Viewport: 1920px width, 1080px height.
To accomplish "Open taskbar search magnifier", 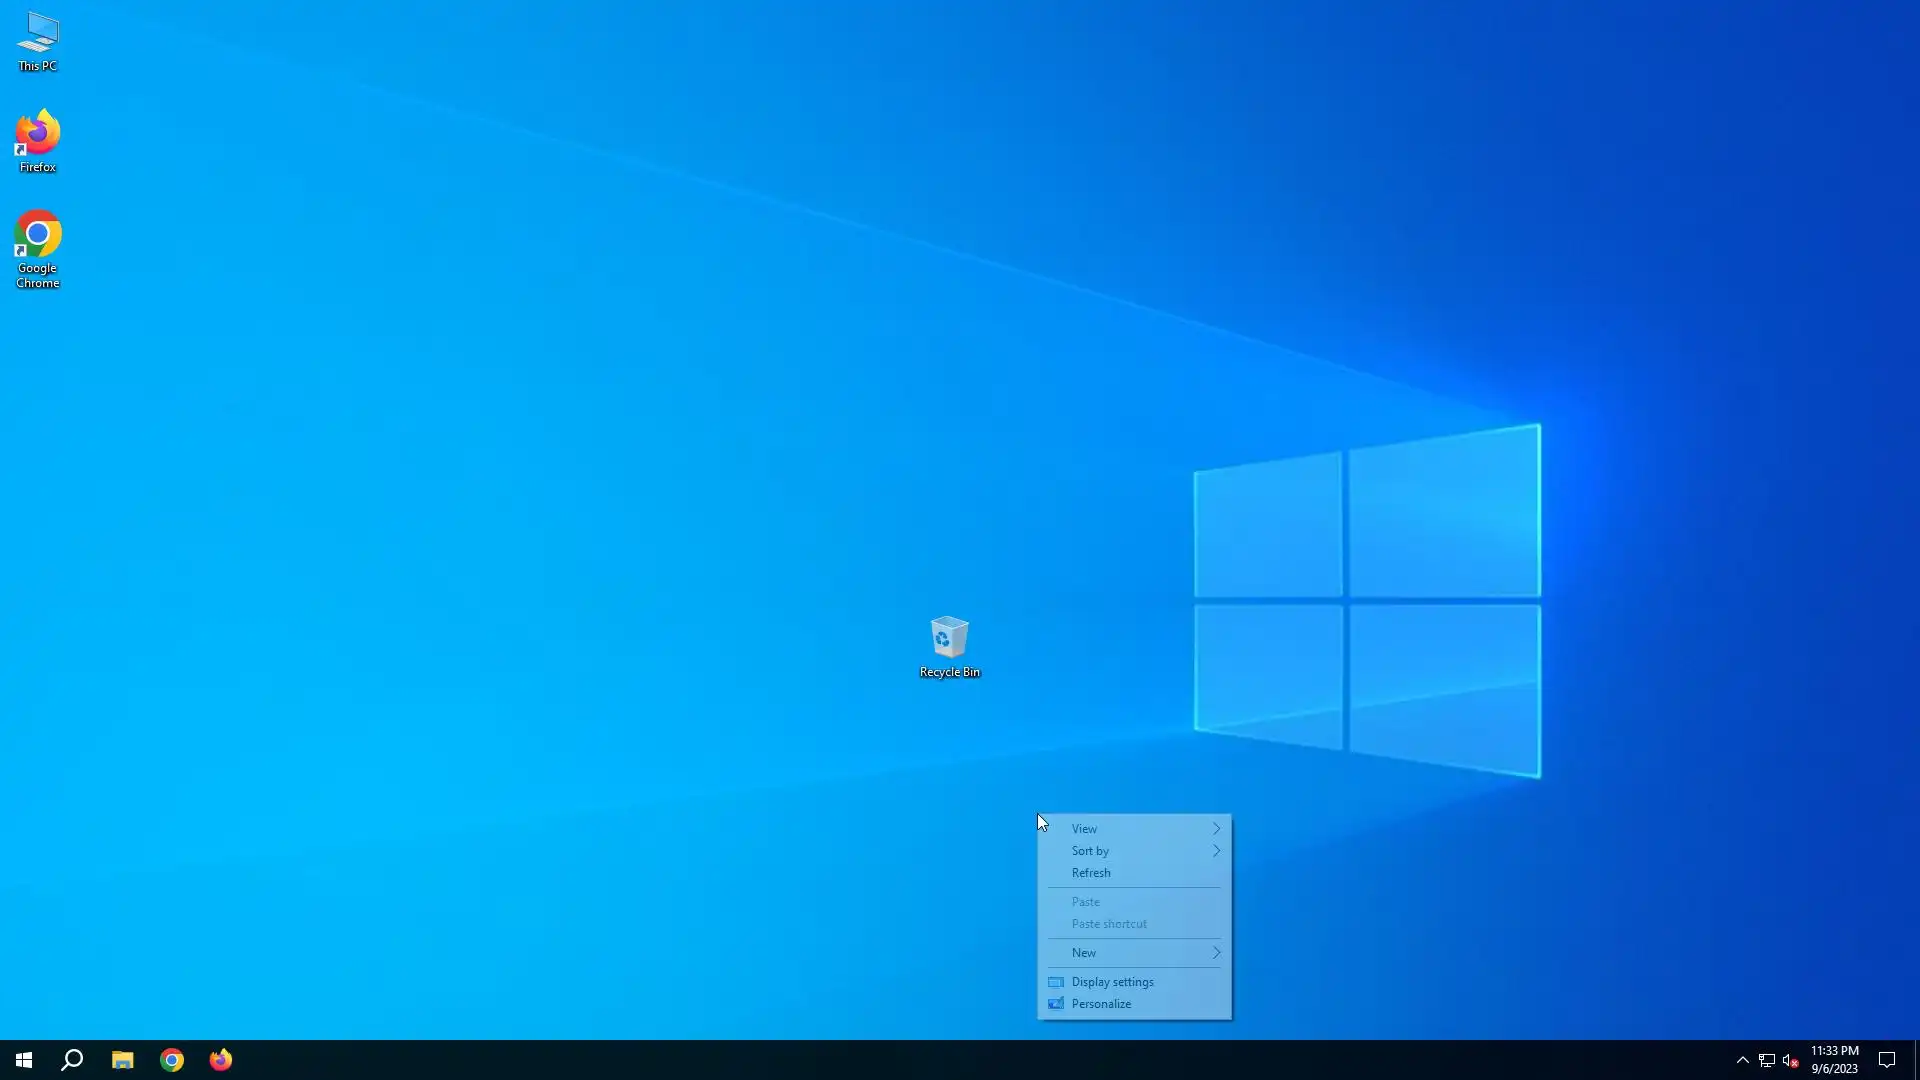I will (72, 1060).
